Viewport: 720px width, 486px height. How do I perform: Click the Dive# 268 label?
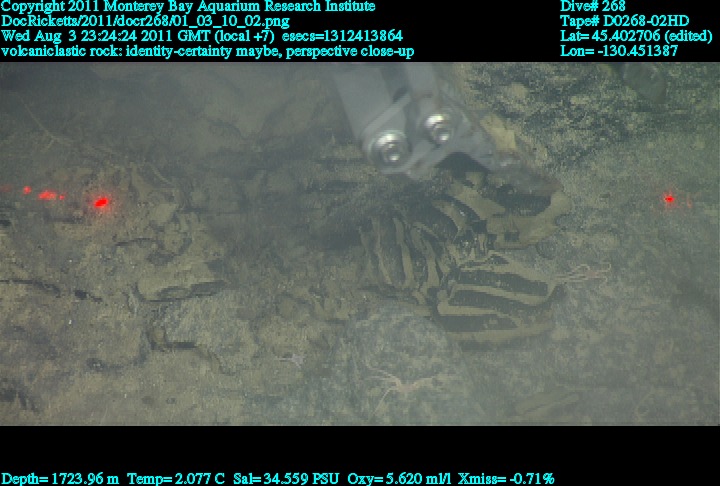(x=595, y=6)
